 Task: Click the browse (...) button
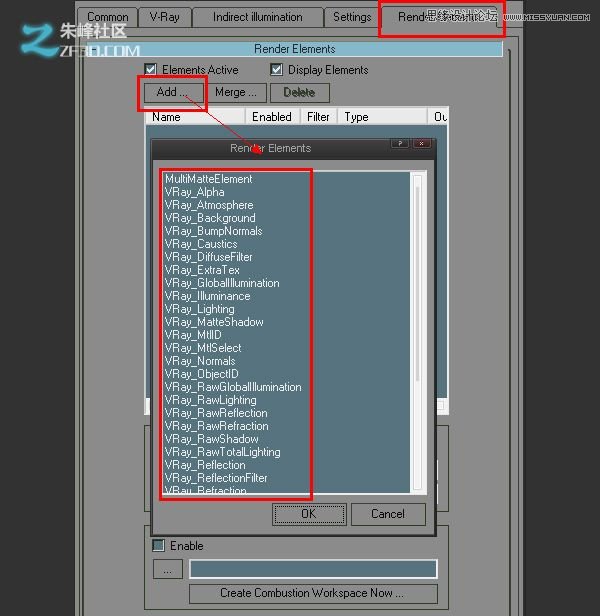coord(168,569)
